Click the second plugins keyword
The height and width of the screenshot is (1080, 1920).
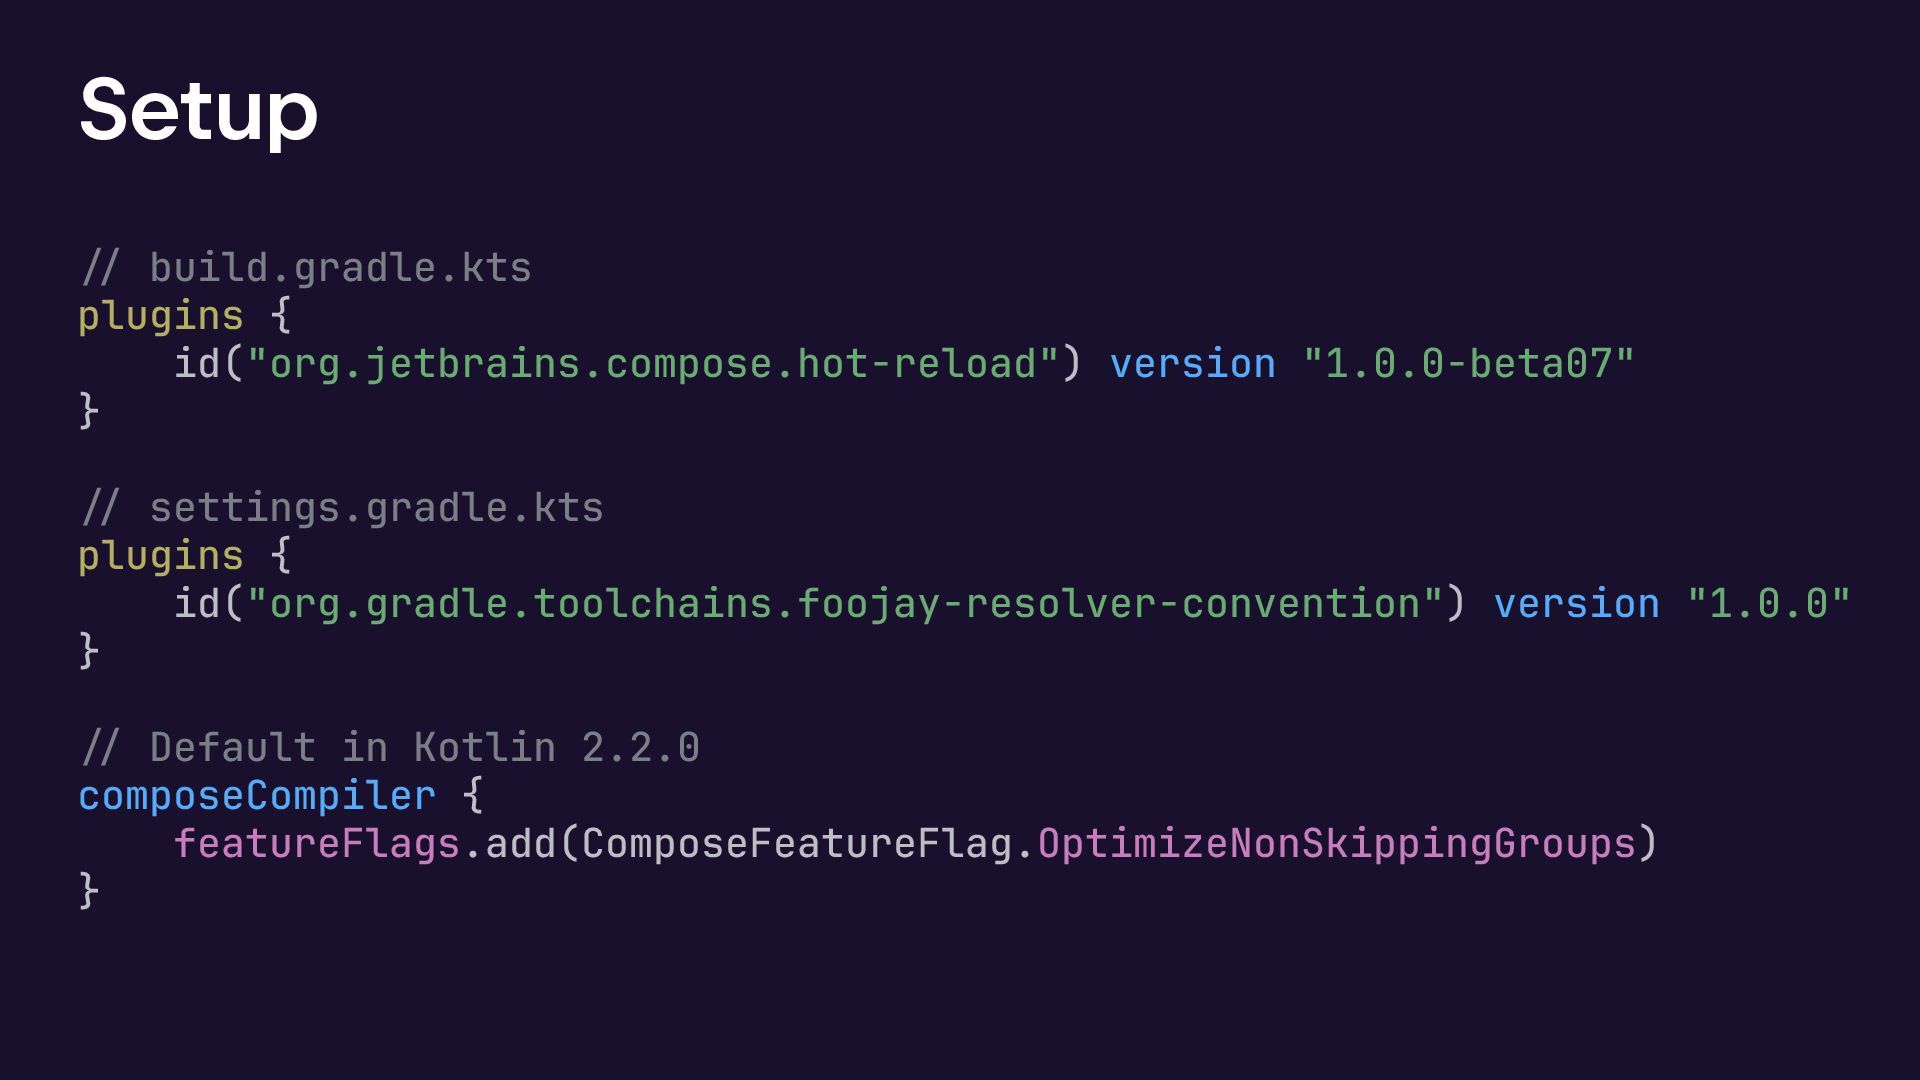click(161, 556)
